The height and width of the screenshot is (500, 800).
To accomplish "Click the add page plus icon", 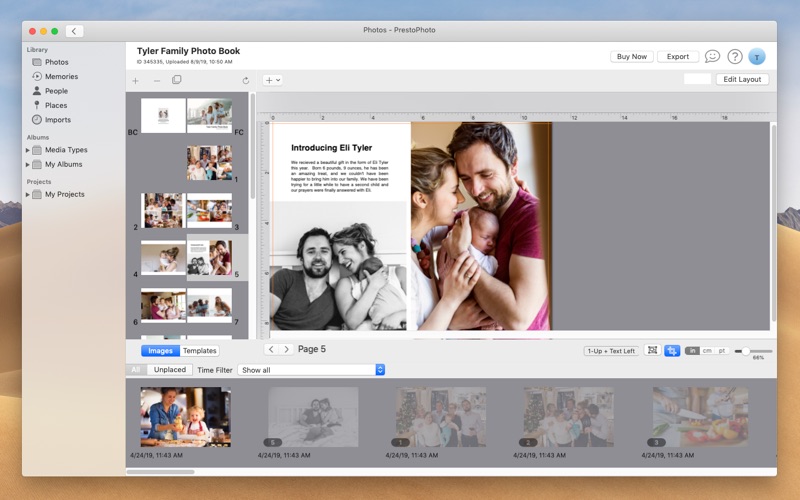I will tap(136, 80).
